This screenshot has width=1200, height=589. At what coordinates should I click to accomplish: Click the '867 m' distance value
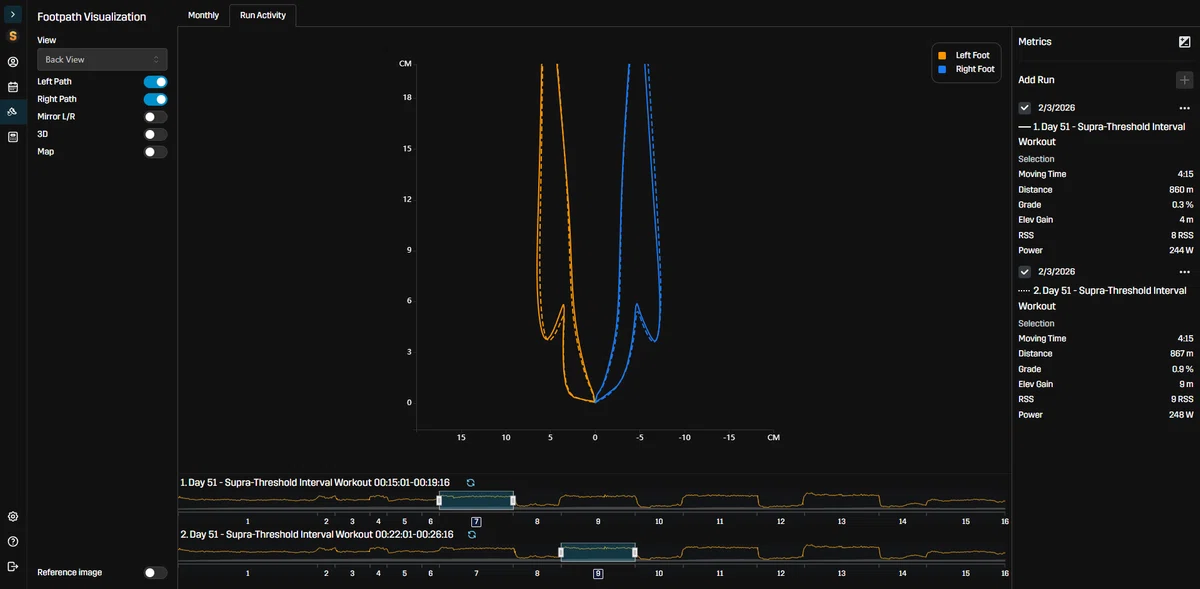coord(1182,354)
